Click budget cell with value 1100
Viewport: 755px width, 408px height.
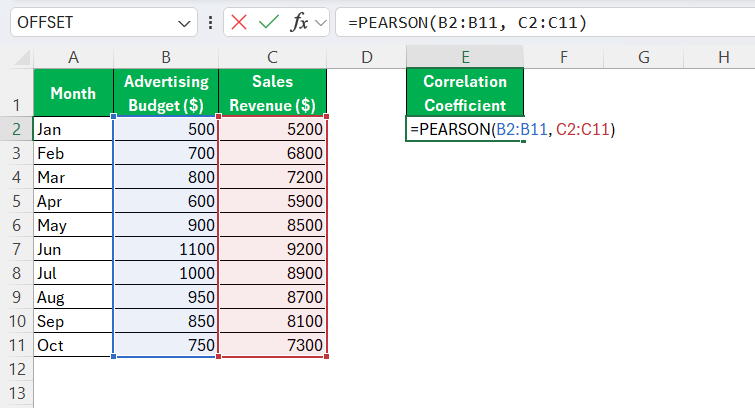click(x=166, y=249)
